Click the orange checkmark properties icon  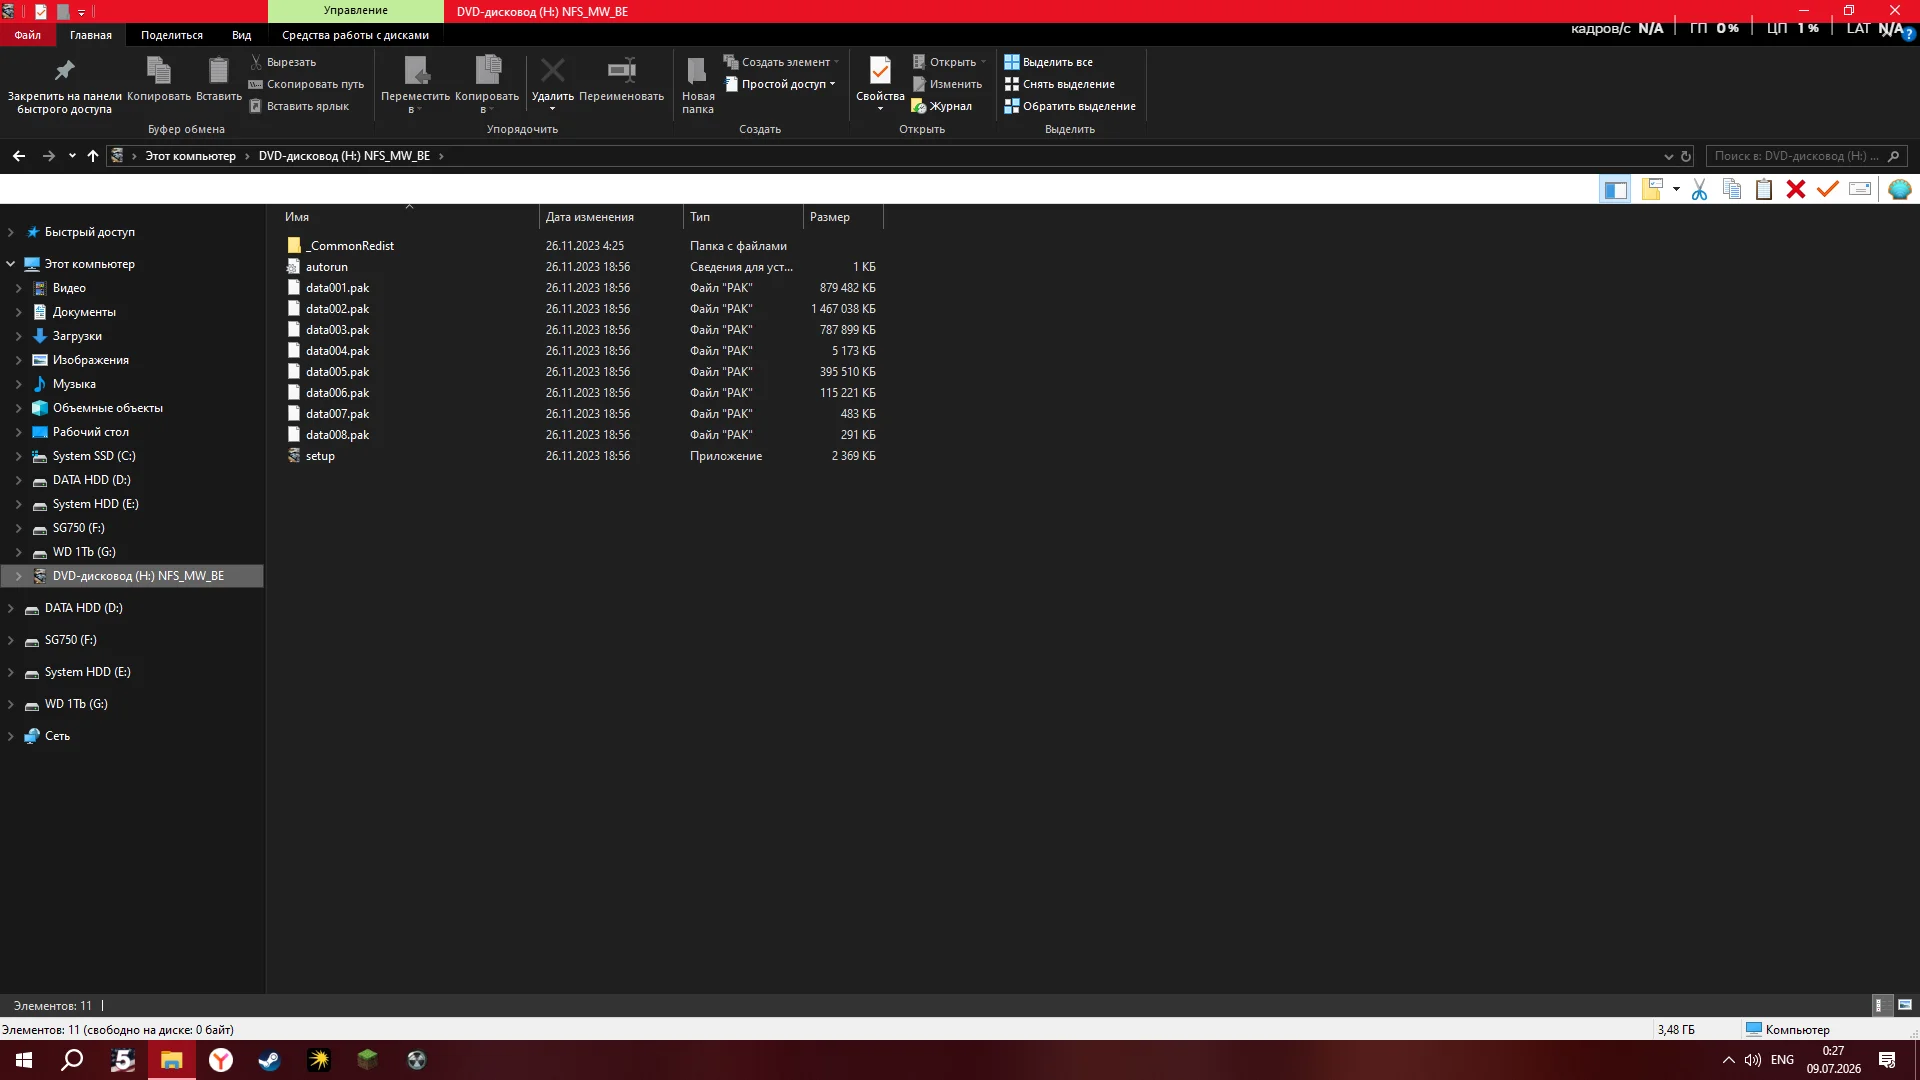1828,189
